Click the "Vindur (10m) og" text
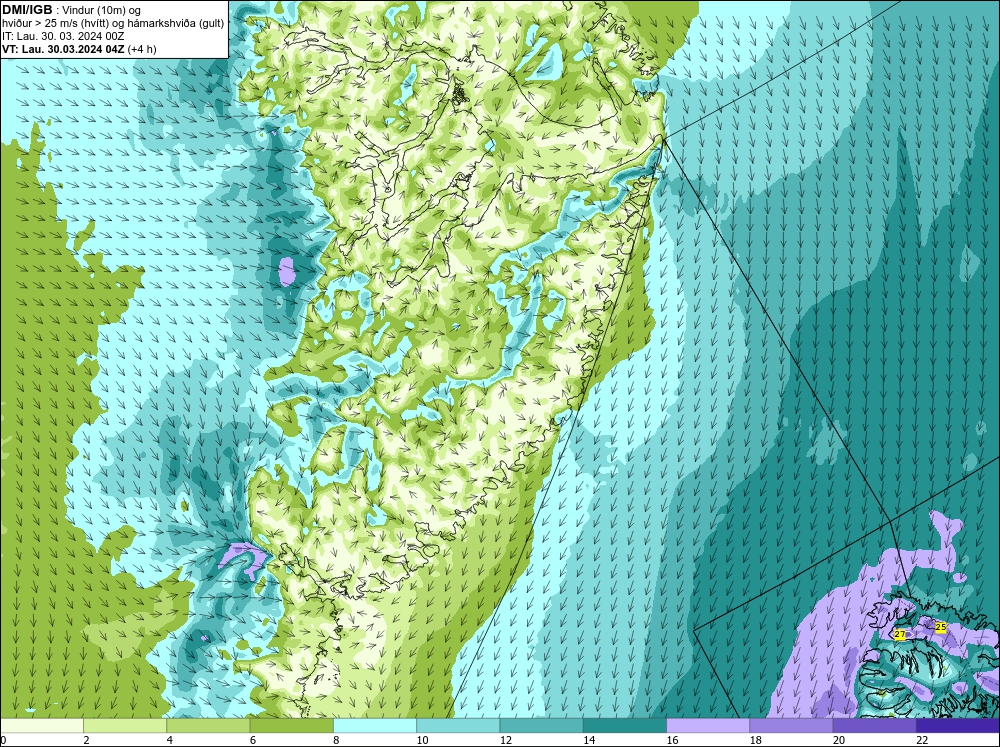The height and width of the screenshot is (747, 1000). [x=103, y=10]
